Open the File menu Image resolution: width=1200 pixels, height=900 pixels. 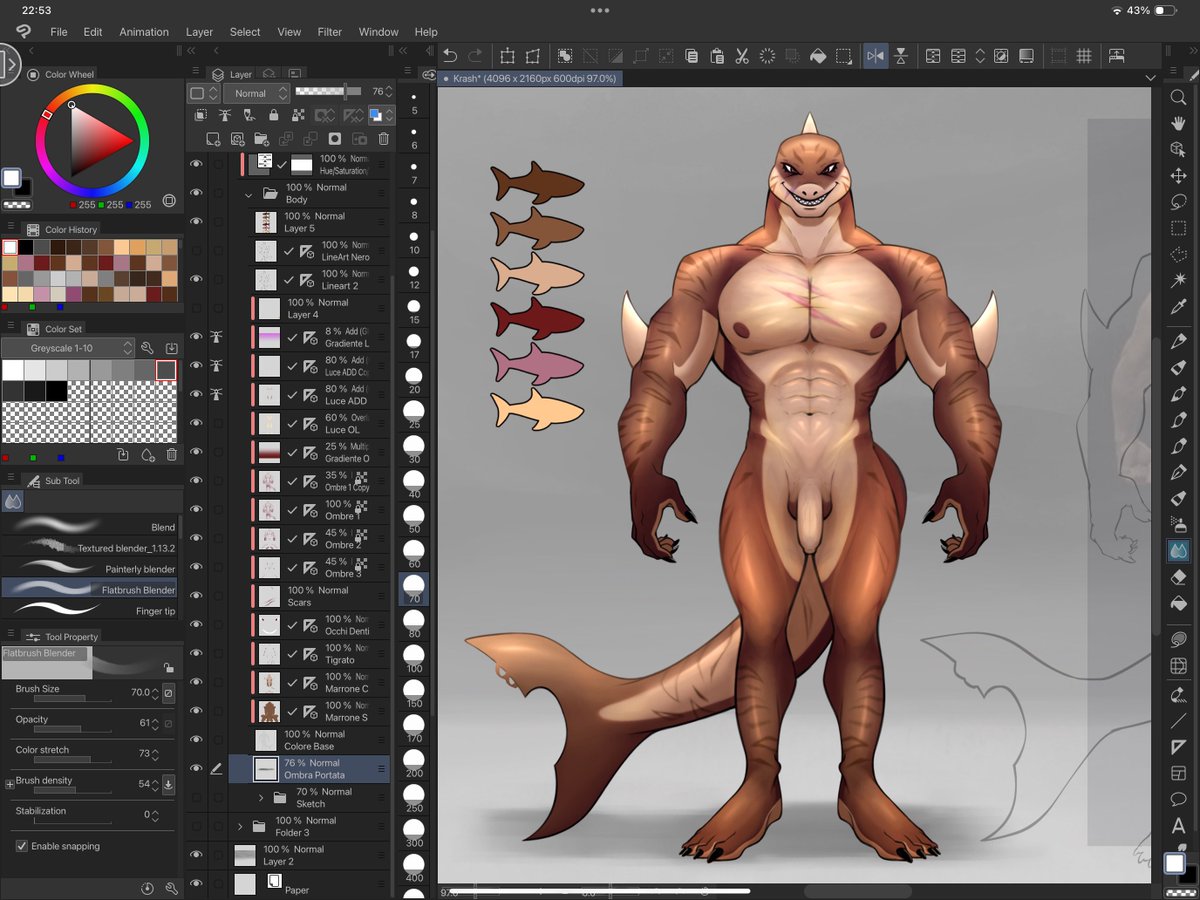pyautogui.click(x=59, y=32)
